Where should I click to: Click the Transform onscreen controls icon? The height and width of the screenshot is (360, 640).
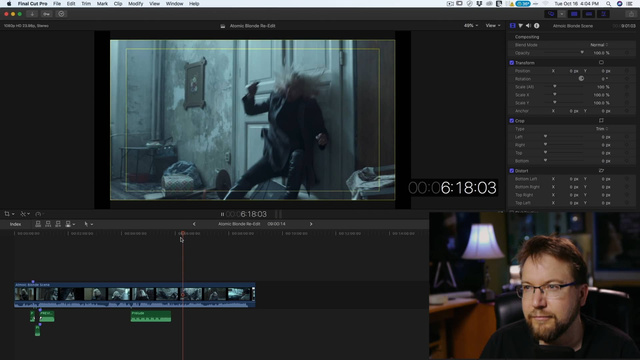click(x=601, y=62)
